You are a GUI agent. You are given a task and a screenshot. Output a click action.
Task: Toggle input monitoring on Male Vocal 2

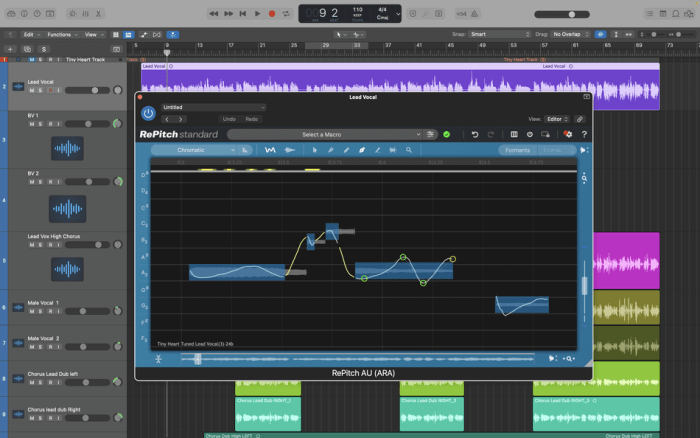58,347
